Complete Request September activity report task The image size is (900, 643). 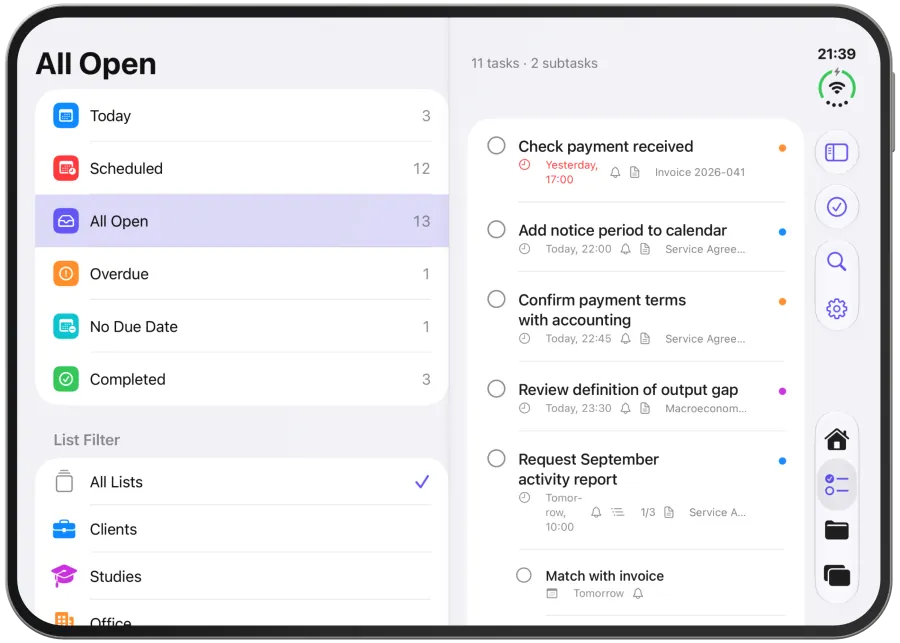click(496, 459)
